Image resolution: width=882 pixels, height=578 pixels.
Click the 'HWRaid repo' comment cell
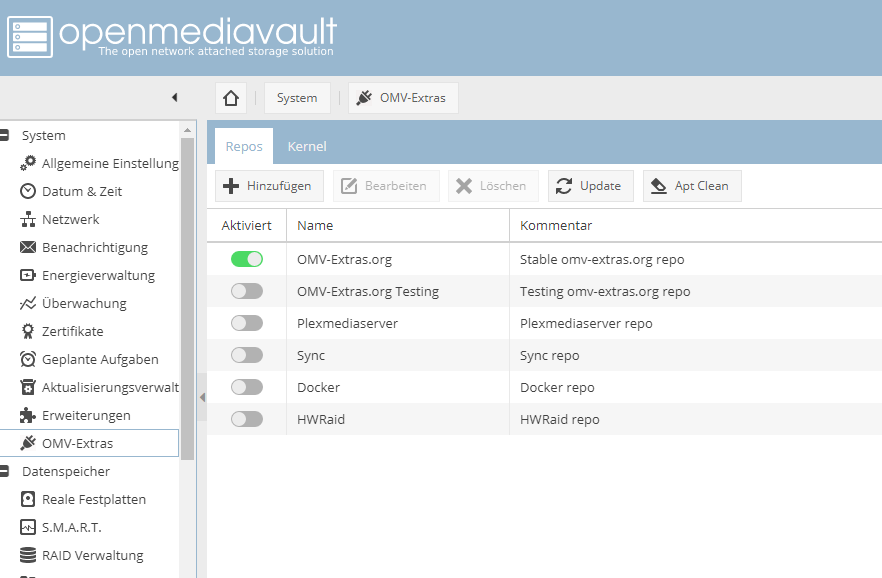click(696, 419)
